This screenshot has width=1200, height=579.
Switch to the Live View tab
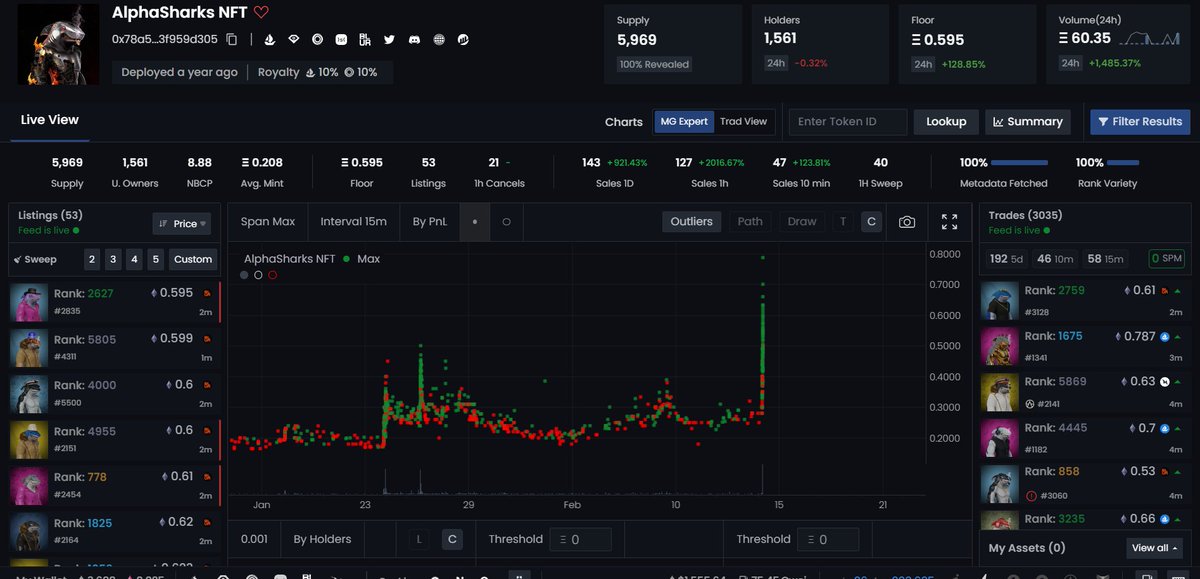click(50, 120)
